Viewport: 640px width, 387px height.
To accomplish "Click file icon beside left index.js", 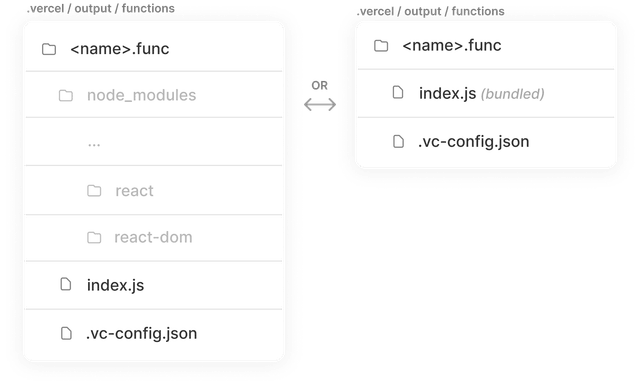I will [66, 284].
